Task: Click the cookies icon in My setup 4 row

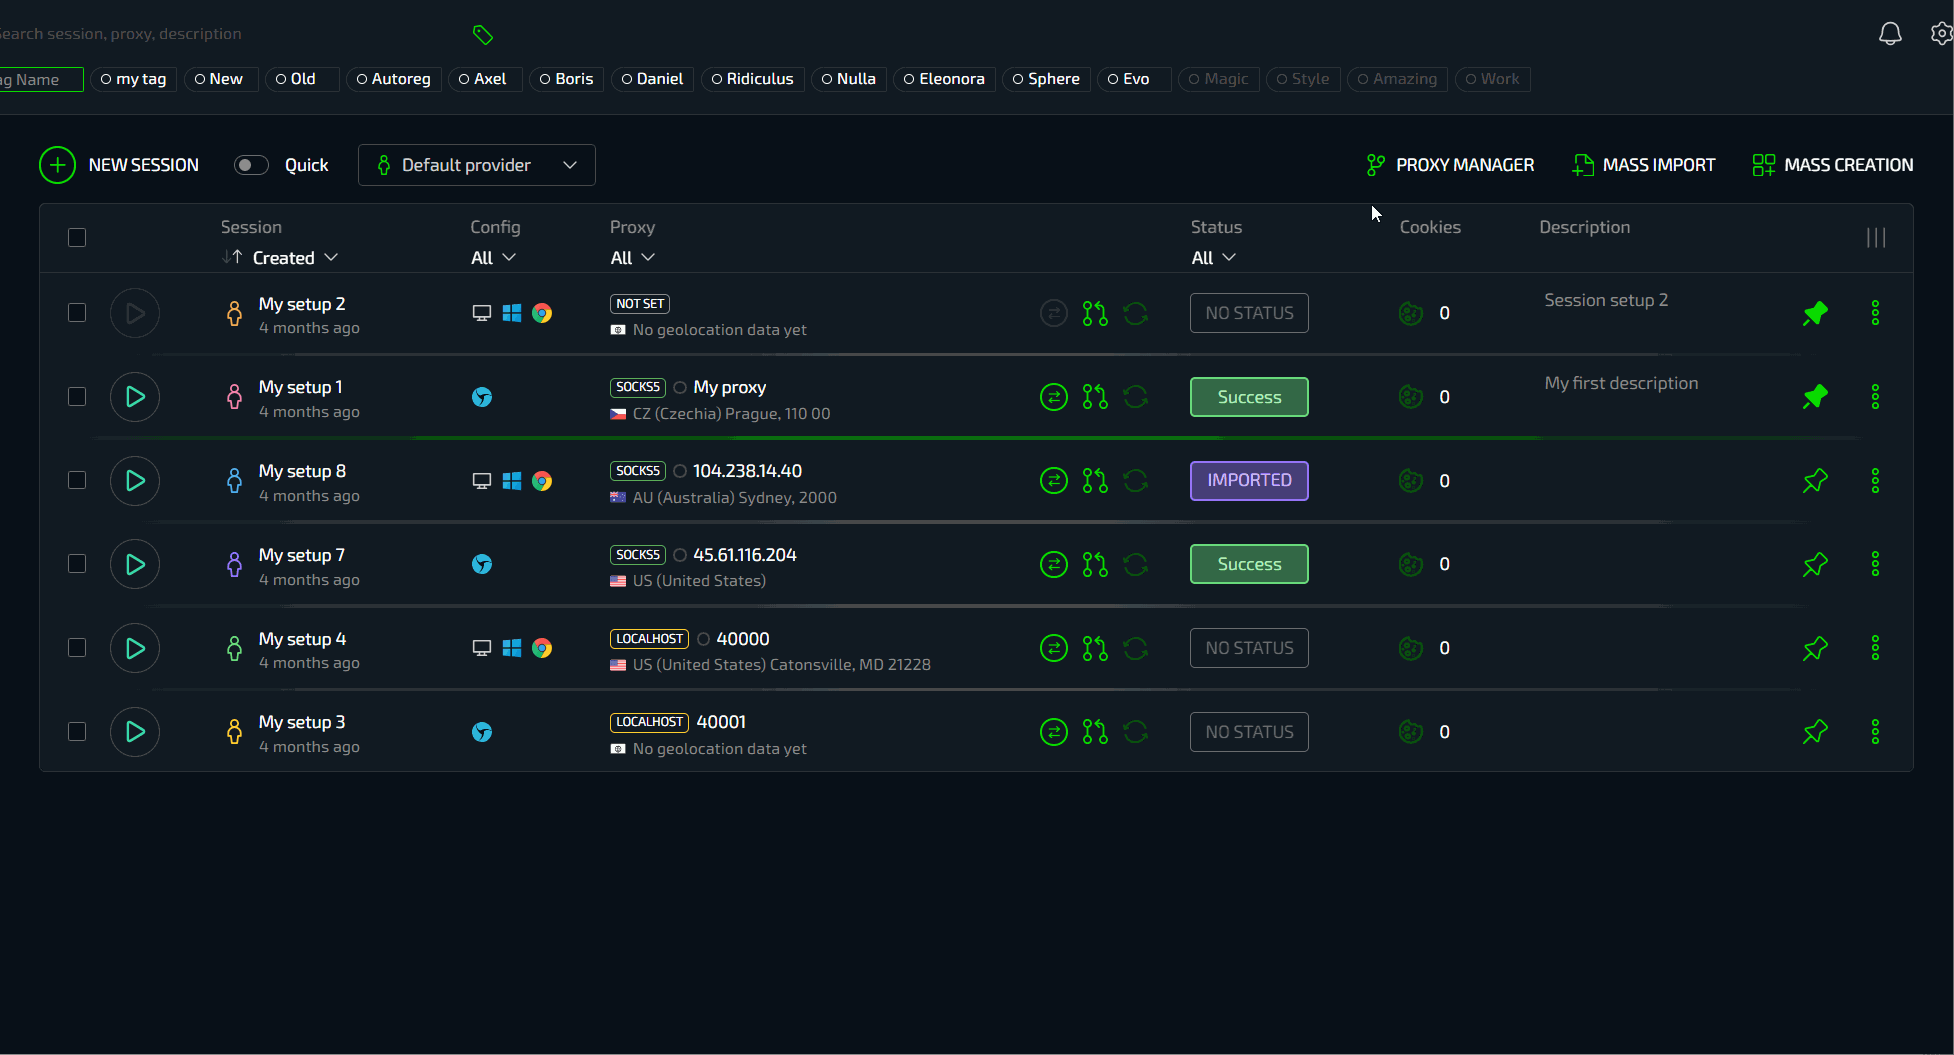Action: [1410, 648]
